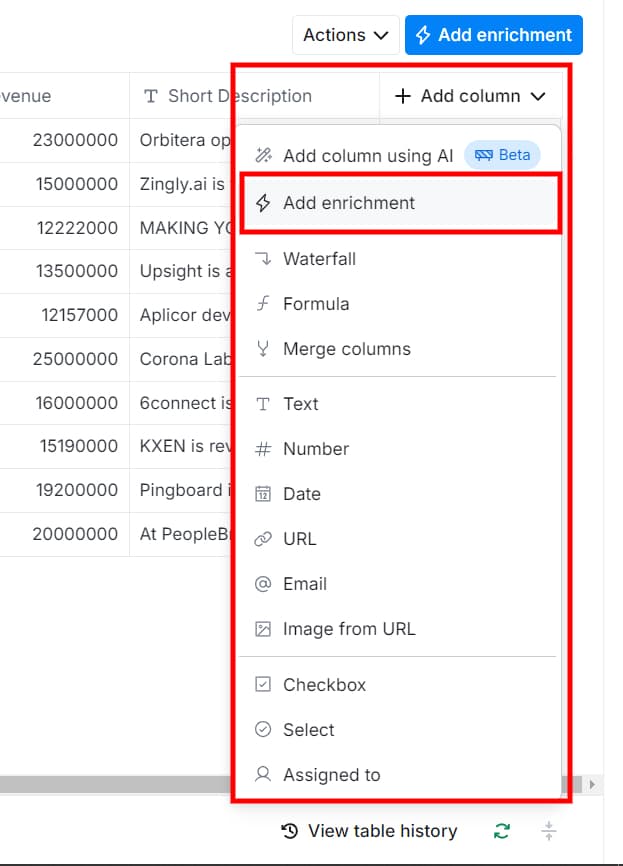Click the row height adjustment icon
Screen dimensions: 623x866
pos(549,831)
